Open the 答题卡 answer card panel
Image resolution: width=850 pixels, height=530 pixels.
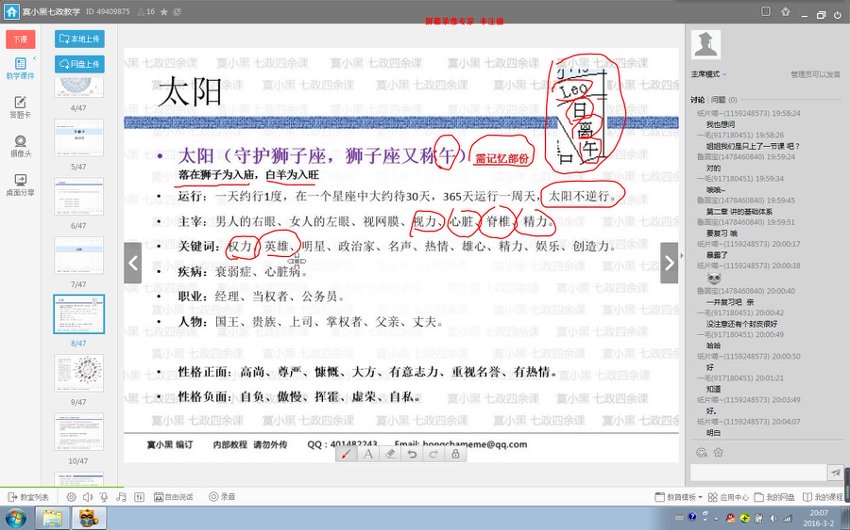pos(20,107)
